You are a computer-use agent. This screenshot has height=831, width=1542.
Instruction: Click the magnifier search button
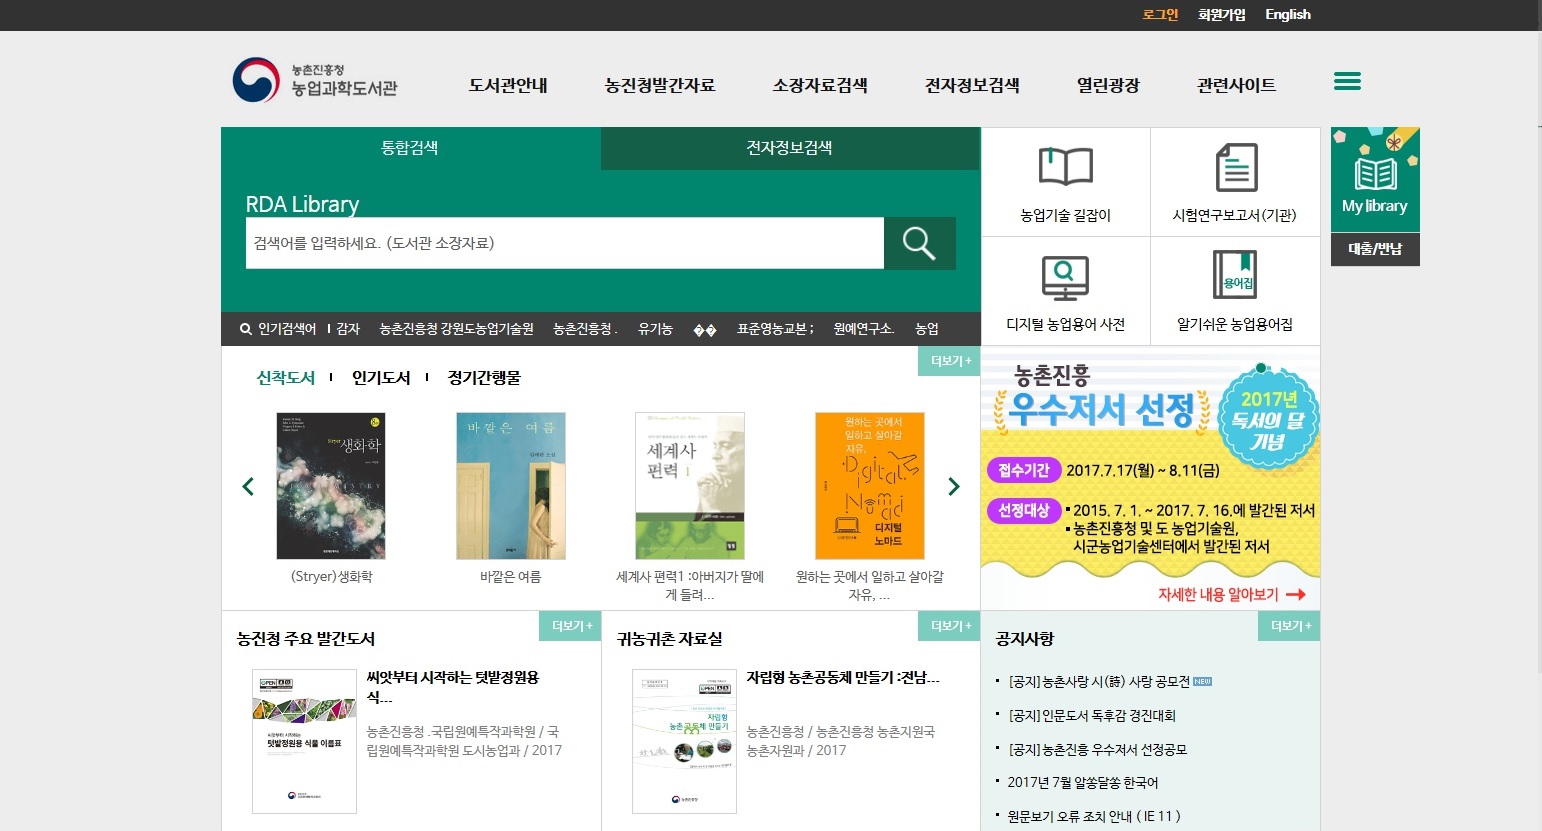[919, 243]
